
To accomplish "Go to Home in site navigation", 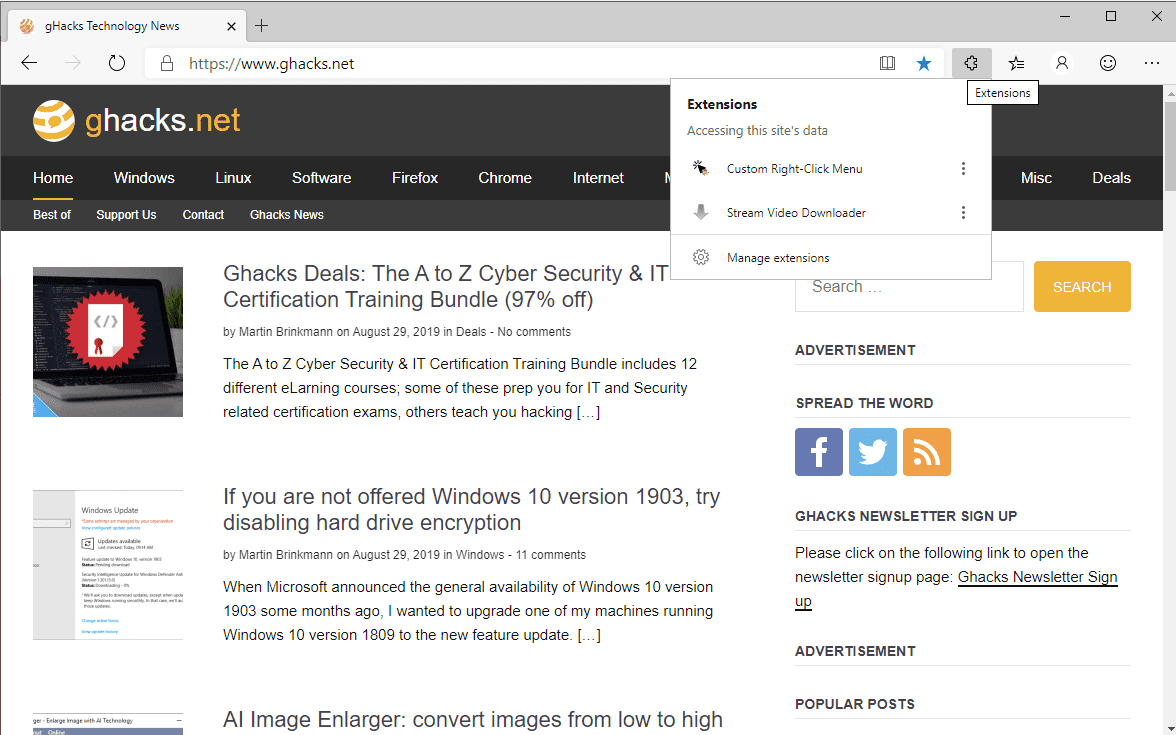I will [x=53, y=178].
